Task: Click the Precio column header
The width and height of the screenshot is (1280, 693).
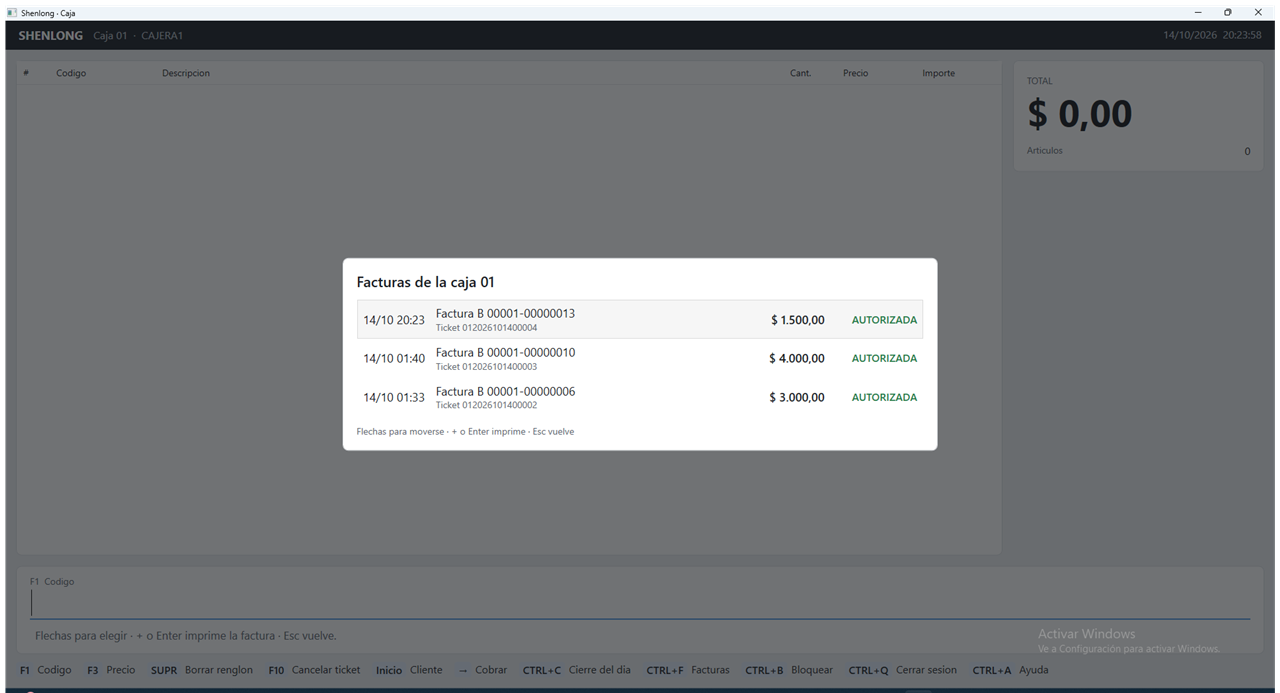Action: (x=856, y=73)
